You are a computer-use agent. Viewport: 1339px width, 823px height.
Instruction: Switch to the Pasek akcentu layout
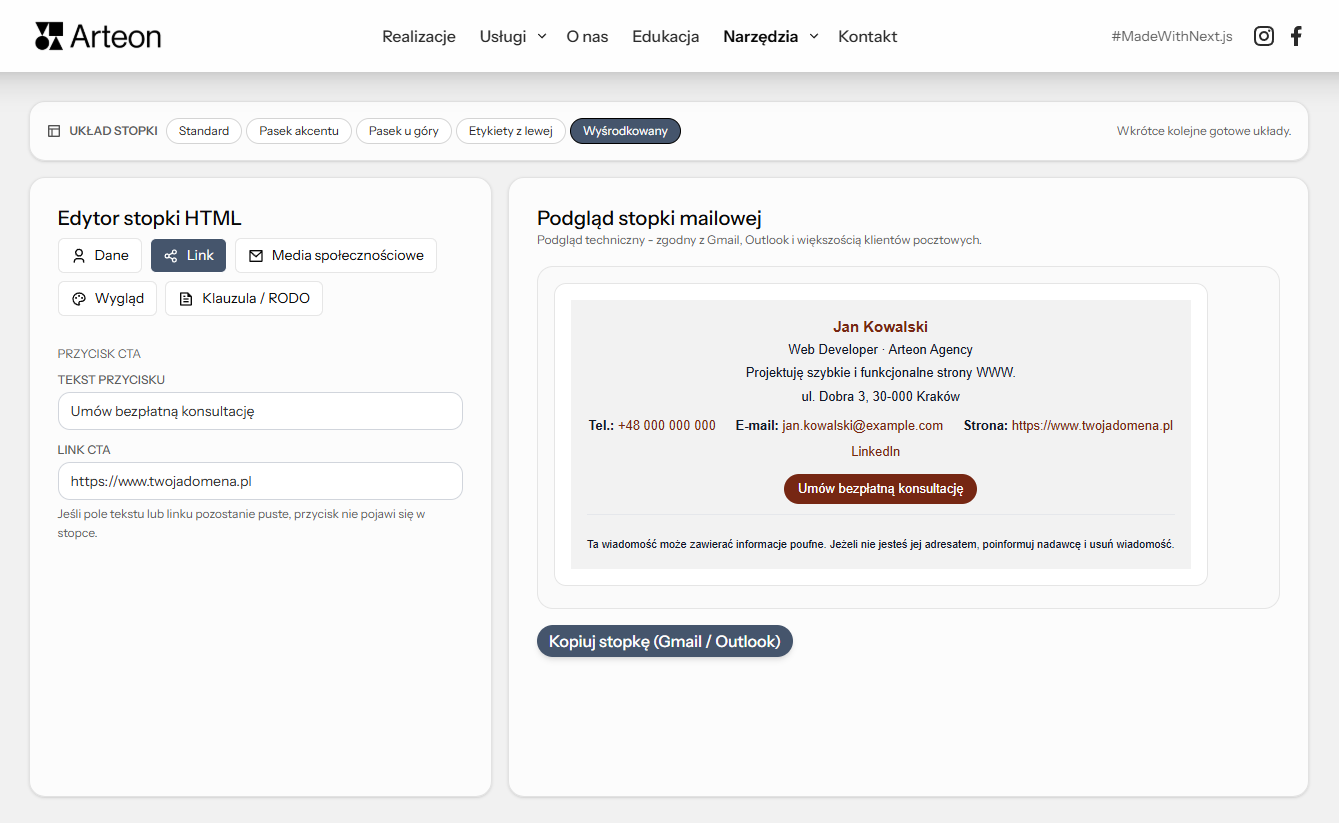coord(298,130)
